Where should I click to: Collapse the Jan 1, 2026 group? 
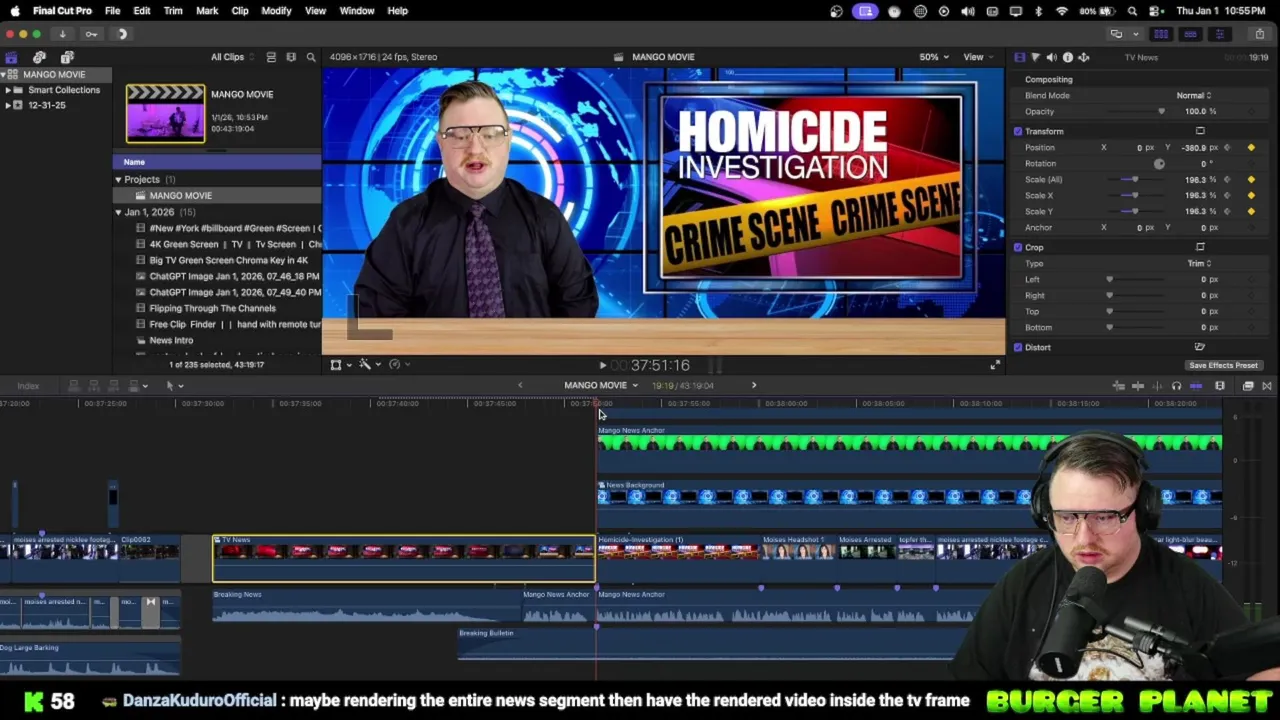click(x=118, y=212)
